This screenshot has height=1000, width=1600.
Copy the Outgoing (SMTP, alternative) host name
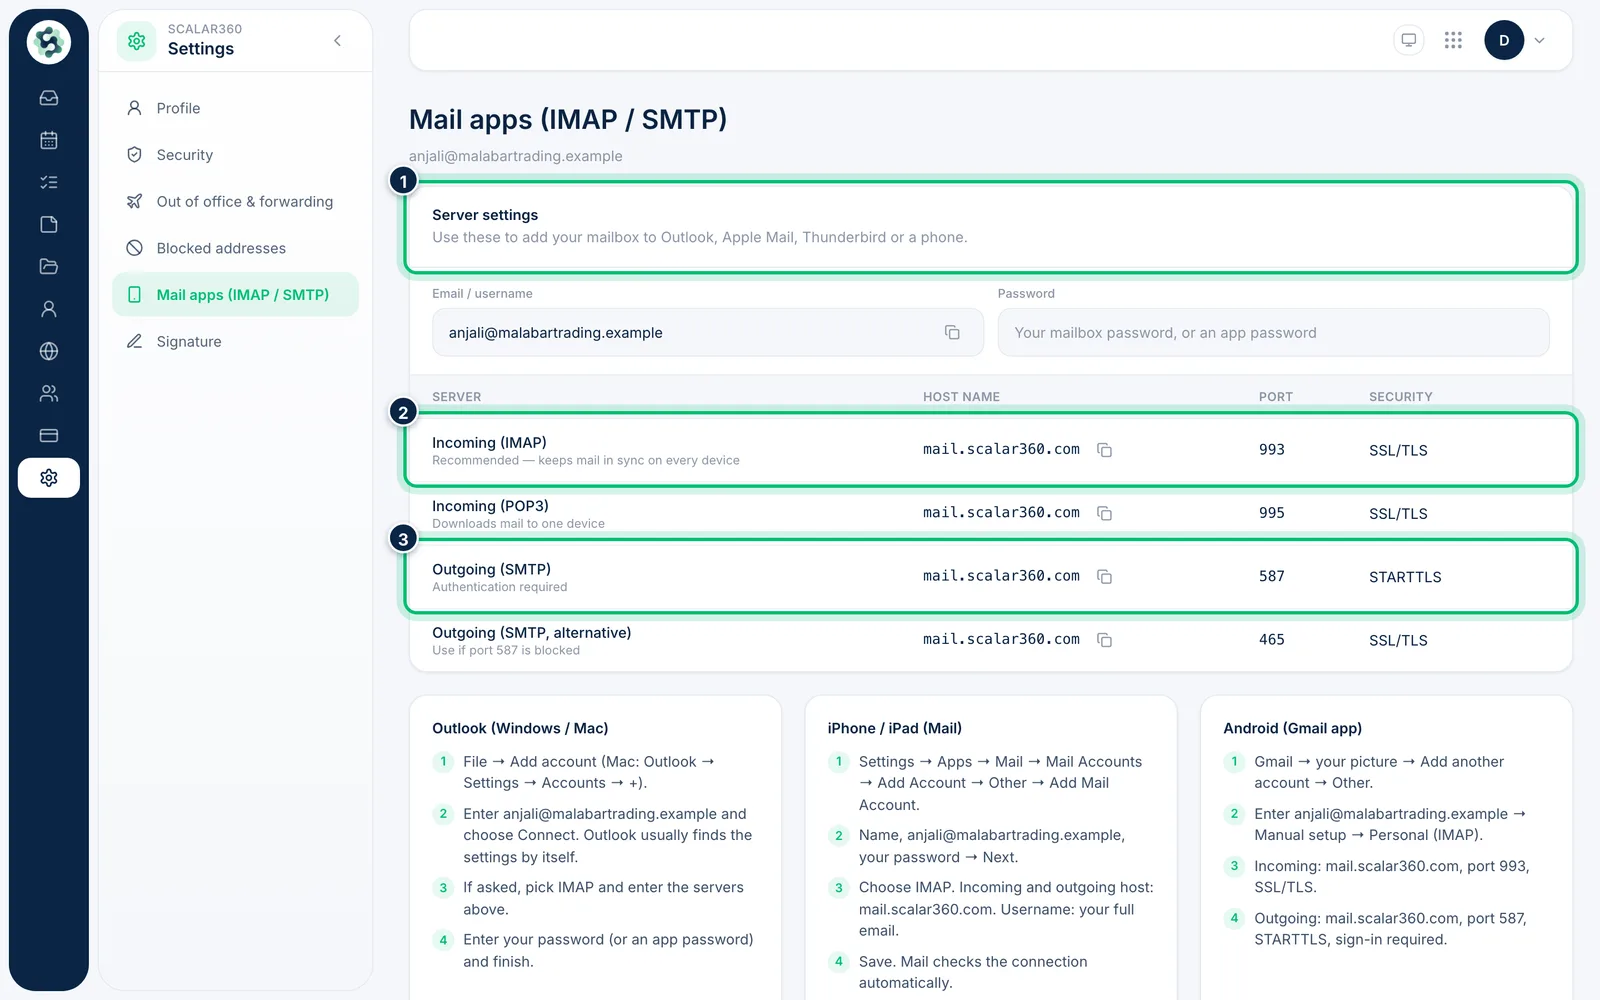1104,640
